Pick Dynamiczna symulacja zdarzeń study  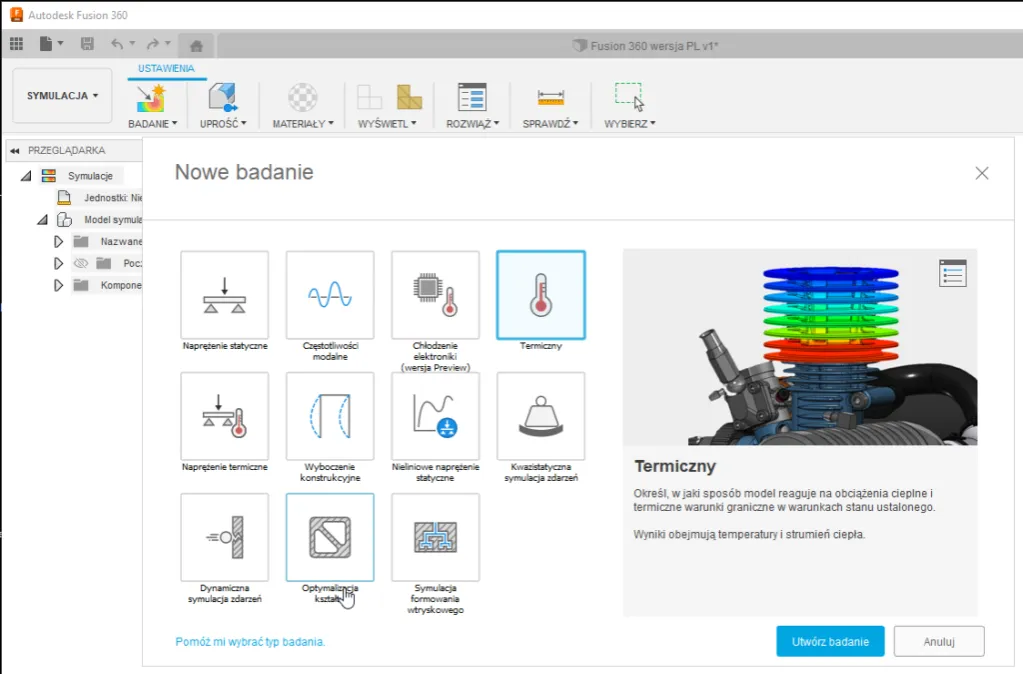(224, 537)
